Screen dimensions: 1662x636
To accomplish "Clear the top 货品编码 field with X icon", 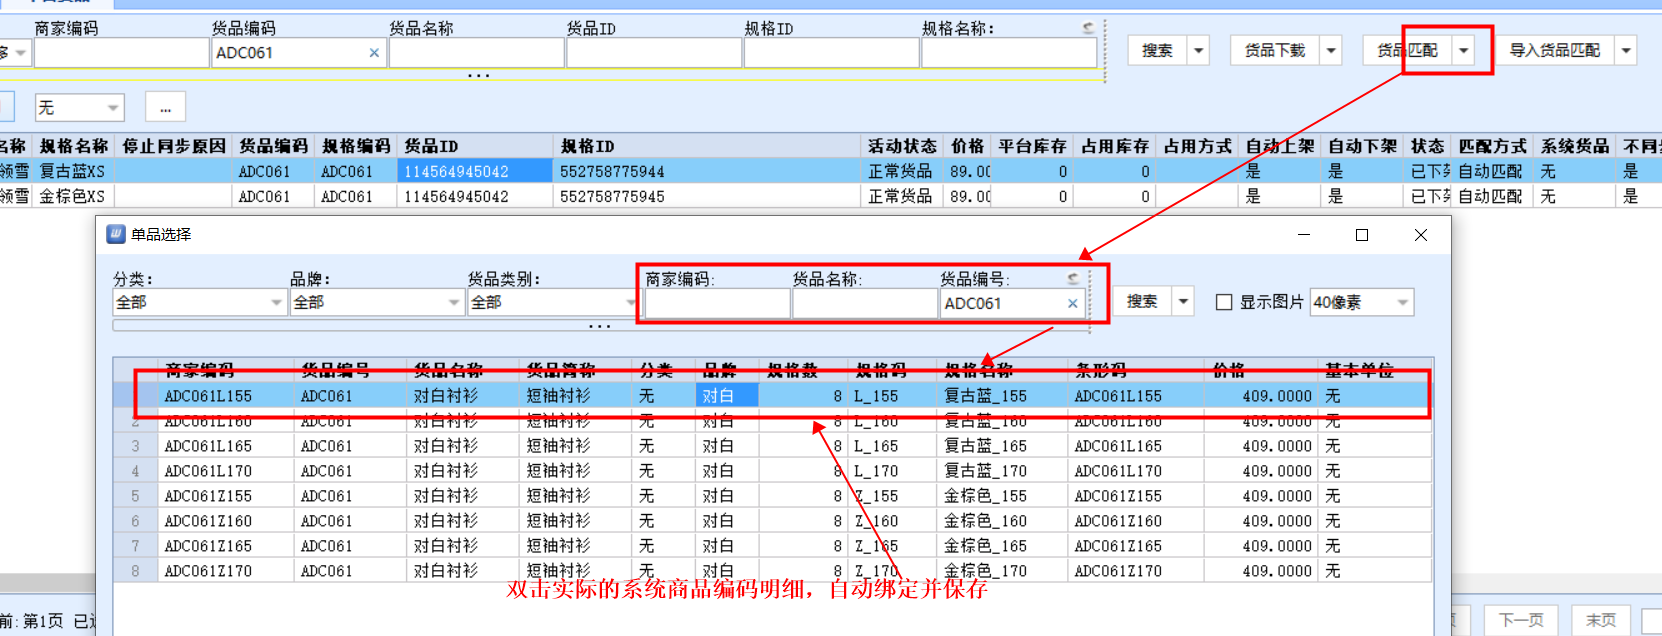I will pos(374,53).
